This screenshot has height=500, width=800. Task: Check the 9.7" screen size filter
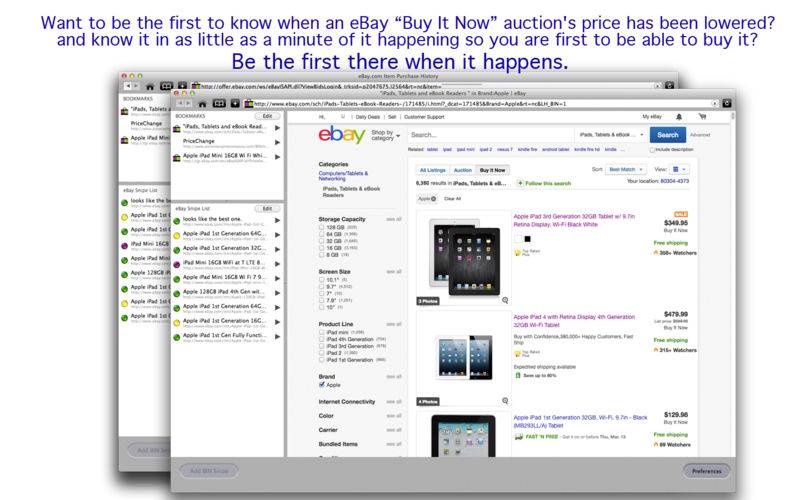click(321, 287)
